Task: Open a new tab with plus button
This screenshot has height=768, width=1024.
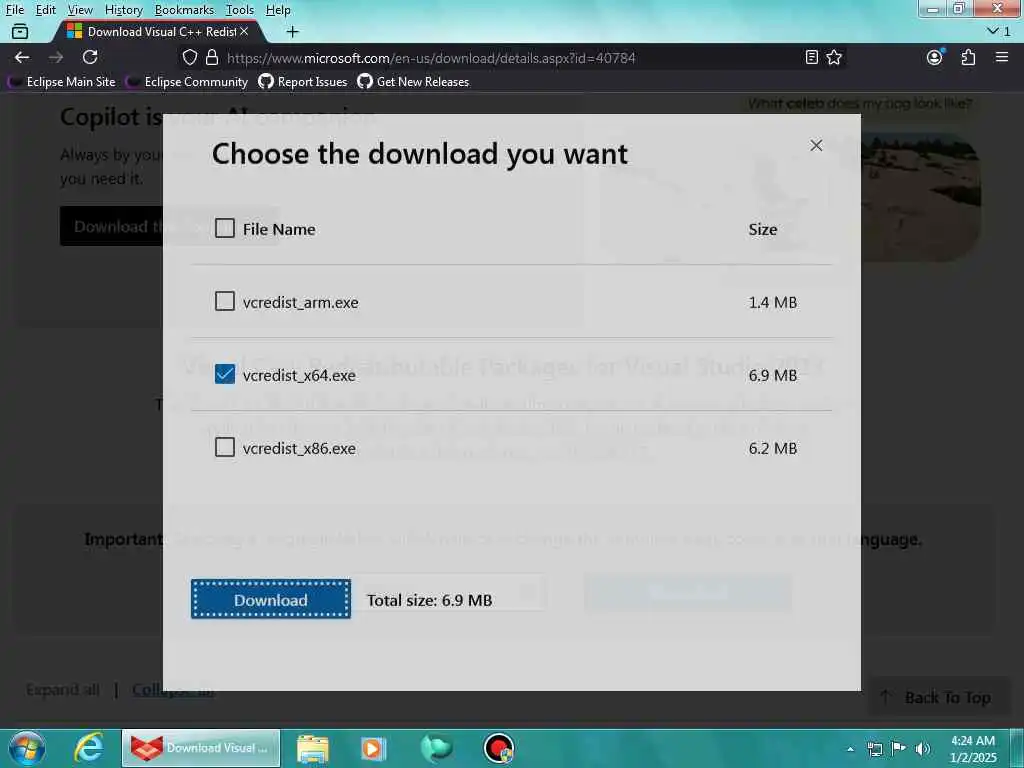Action: pyautogui.click(x=293, y=31)
